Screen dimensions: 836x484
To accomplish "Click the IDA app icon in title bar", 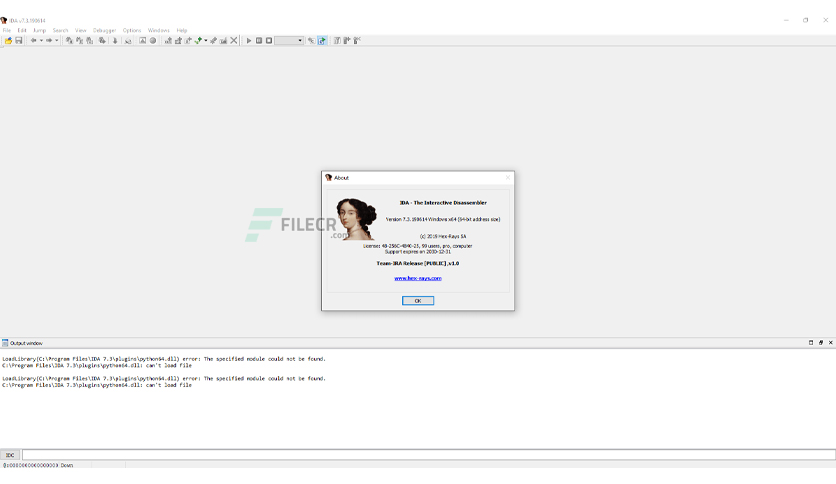I will click(x=4, y=20).
